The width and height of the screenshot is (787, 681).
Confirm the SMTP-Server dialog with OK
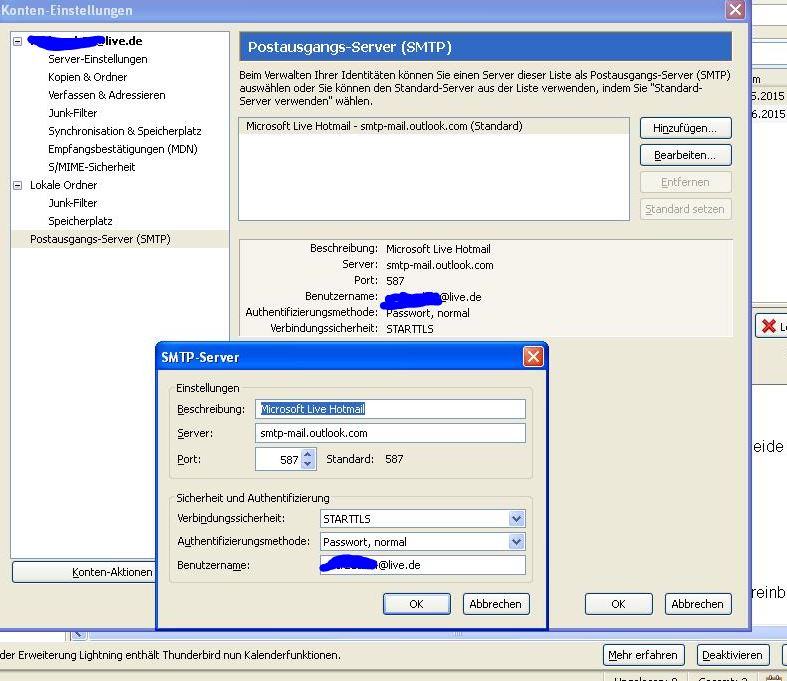[x=417, y=604]
